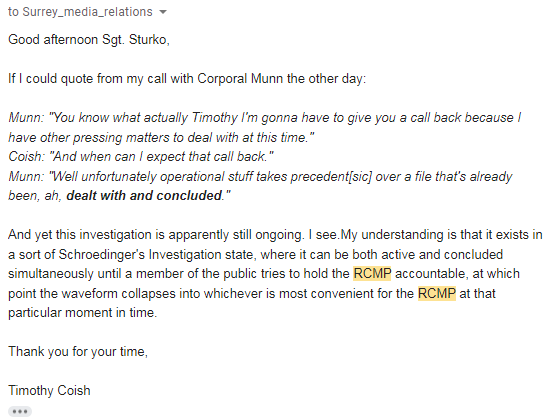Click first highlighted RCMP word
Image resolution: width=550 pixels, height=418 pixels.
coord(372,274)
